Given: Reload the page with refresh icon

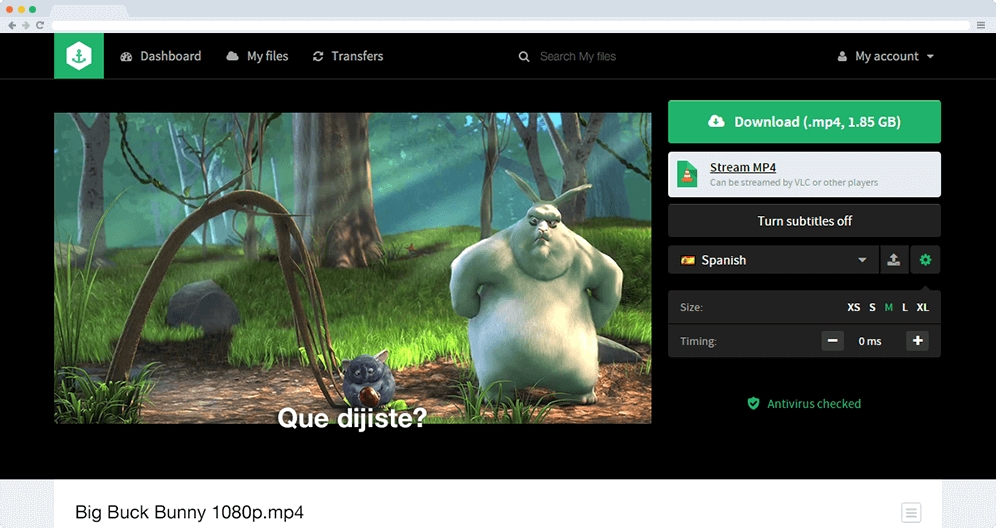Looking at the screenshot, I should coord(40,25).
